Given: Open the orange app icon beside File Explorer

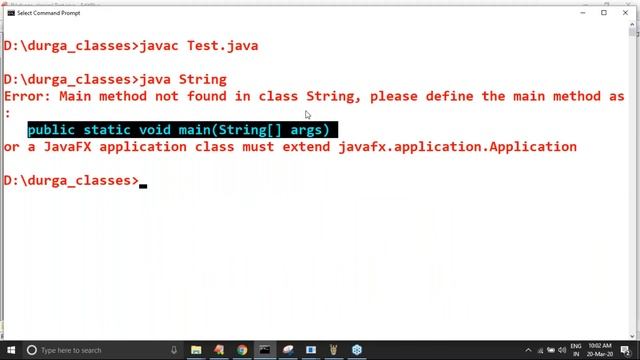Looking at the screenshot, I should click(x=219, y=350).
